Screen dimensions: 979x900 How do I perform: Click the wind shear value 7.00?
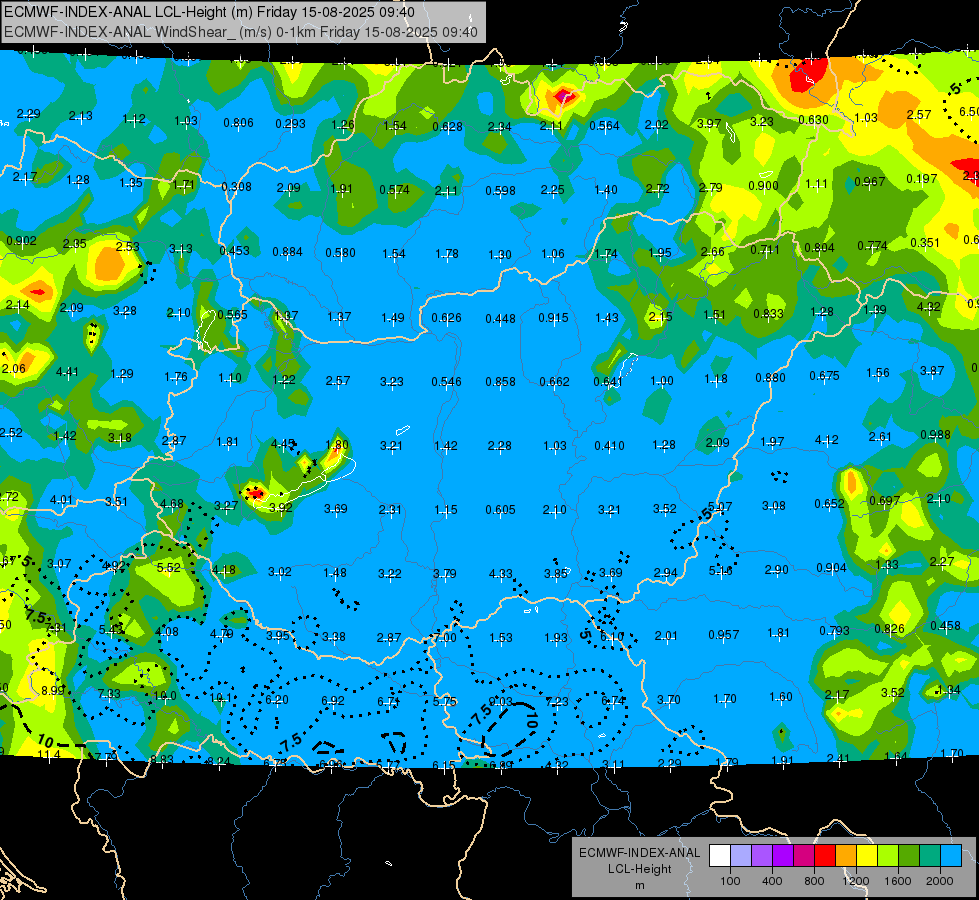tap(445, 638)
